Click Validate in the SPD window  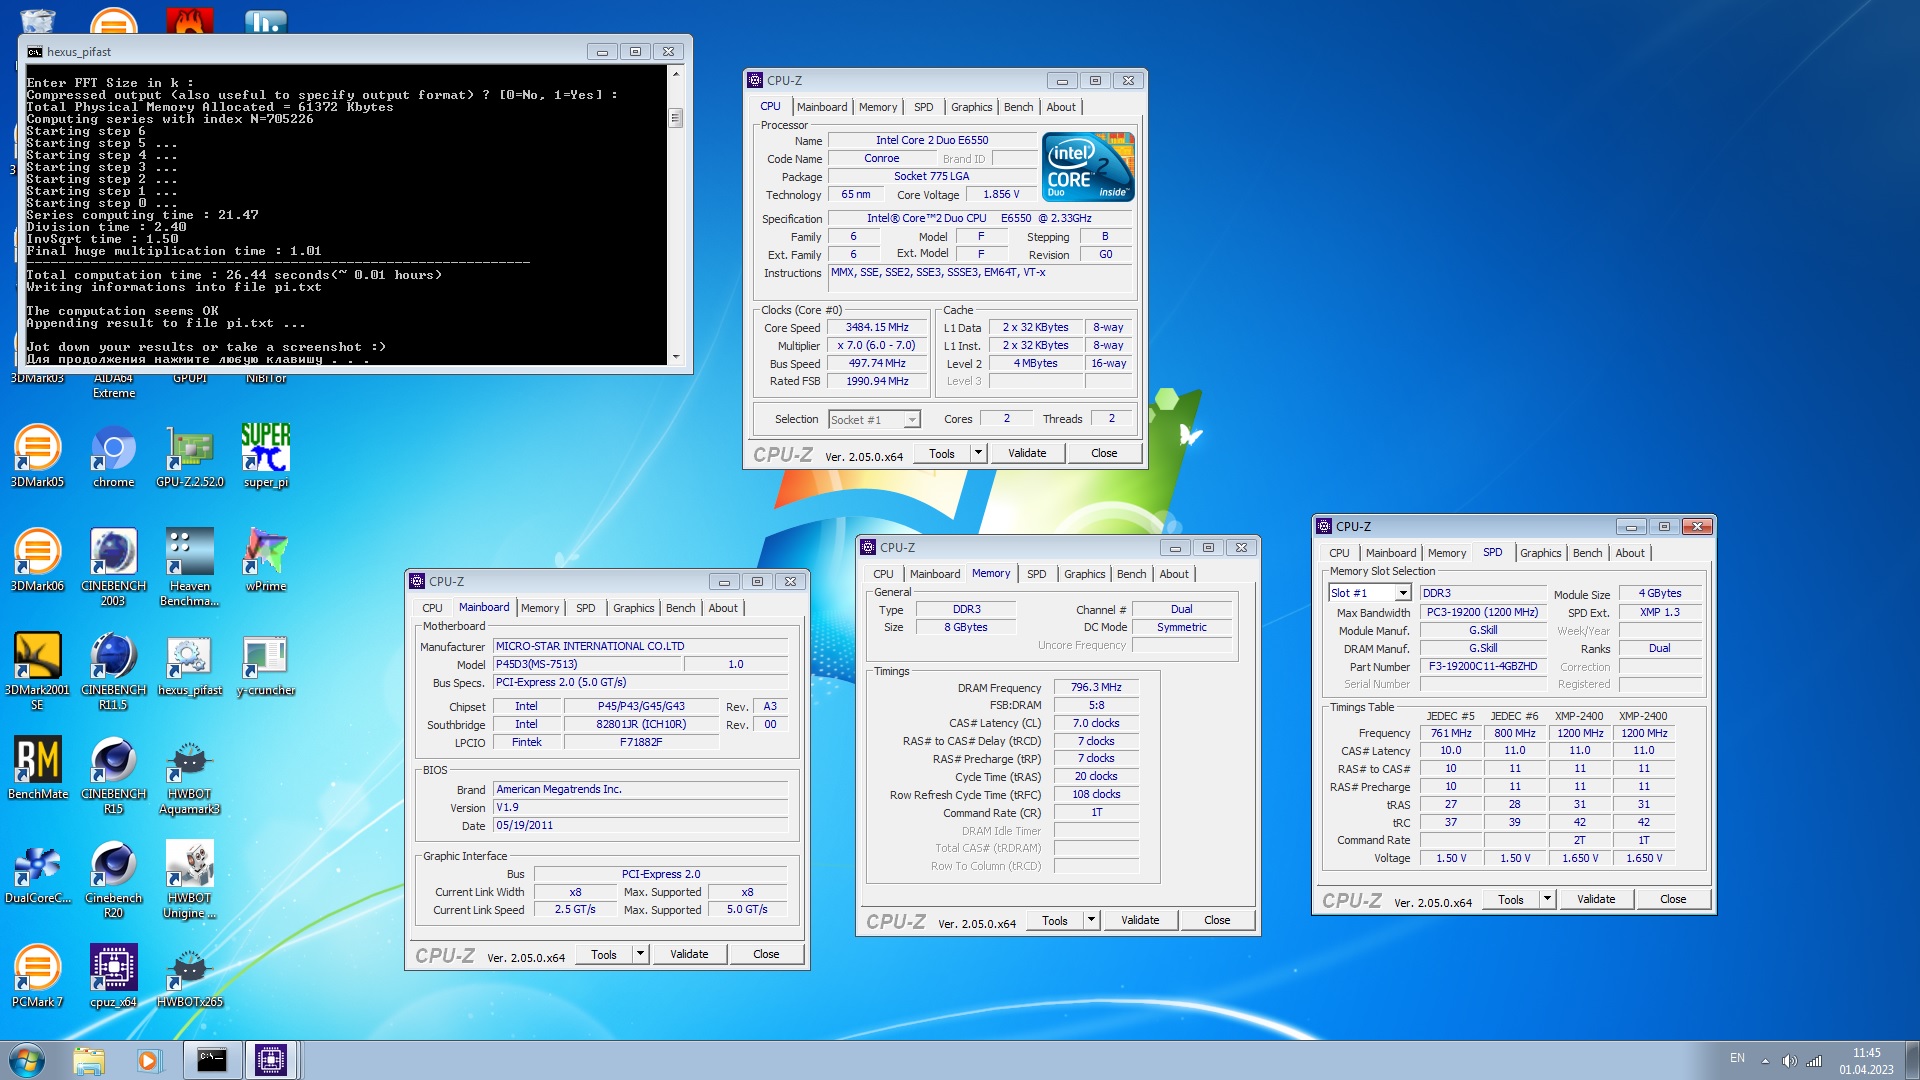(x=1595, y=899)
